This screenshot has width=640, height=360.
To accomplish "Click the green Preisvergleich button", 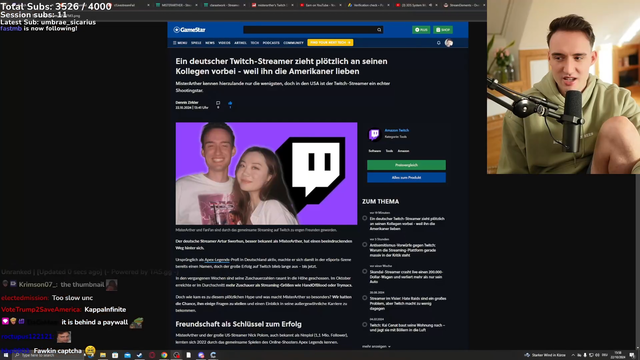I will click(x=406, y=165).
